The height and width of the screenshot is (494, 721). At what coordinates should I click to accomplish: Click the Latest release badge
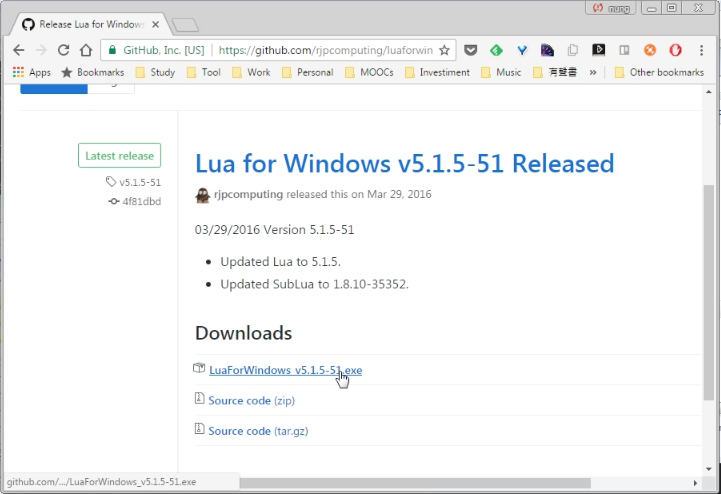point(120,155)
